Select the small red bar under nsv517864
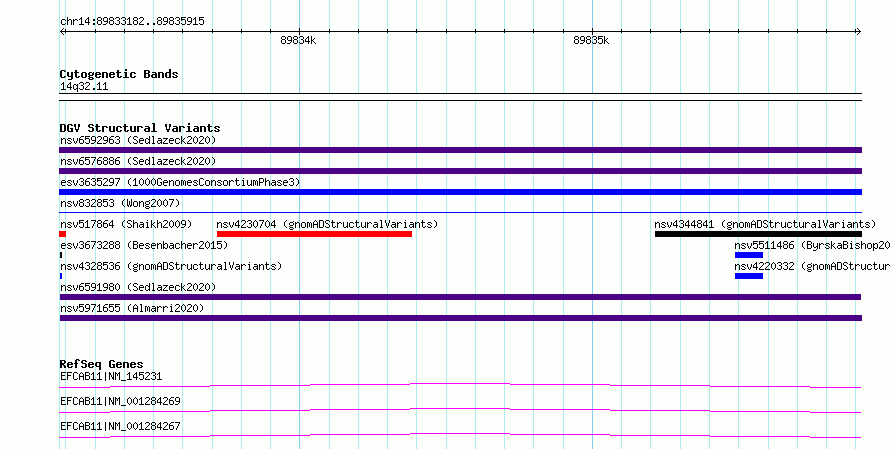Image resolution: width=890 pixels, height=449 pixels. (x=62, y=234)
